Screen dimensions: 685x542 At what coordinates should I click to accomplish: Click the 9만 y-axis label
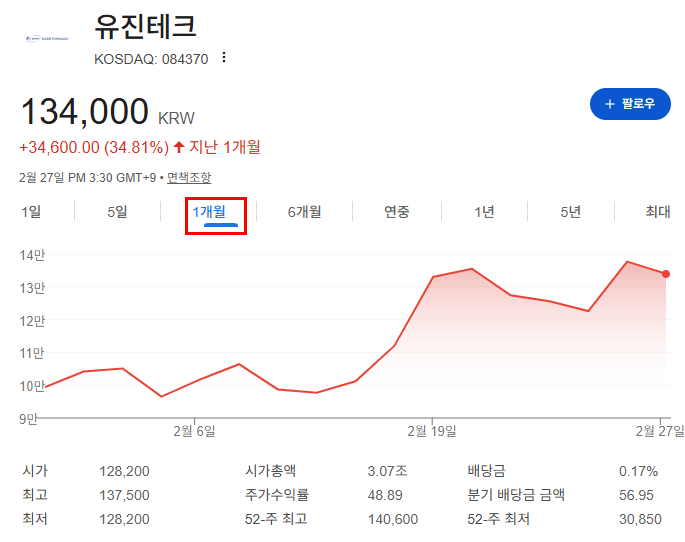coord(28,419)
